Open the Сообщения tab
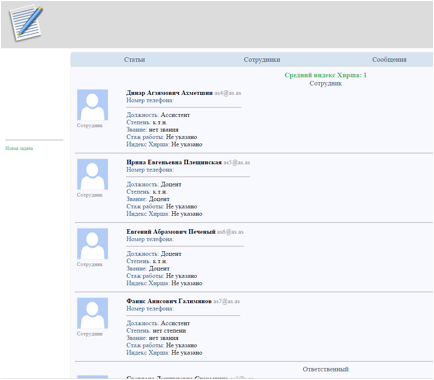 click(389, 60)
